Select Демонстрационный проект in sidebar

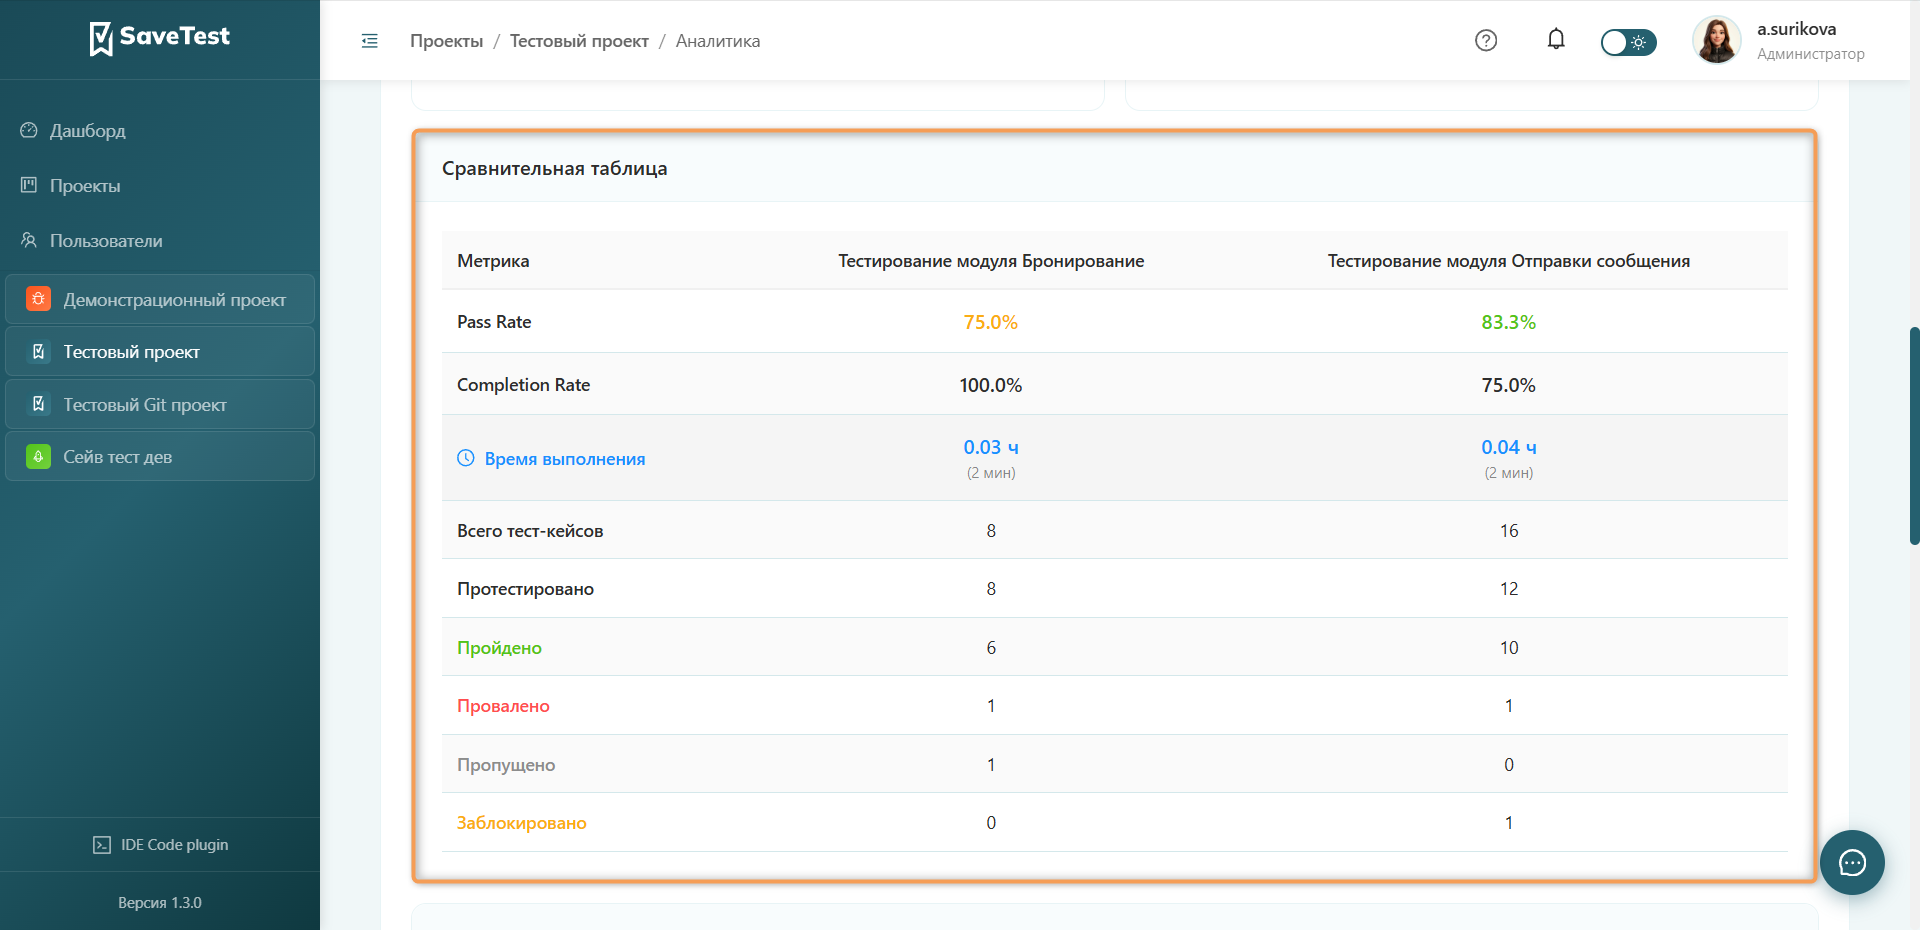click(x=160, y=299)
